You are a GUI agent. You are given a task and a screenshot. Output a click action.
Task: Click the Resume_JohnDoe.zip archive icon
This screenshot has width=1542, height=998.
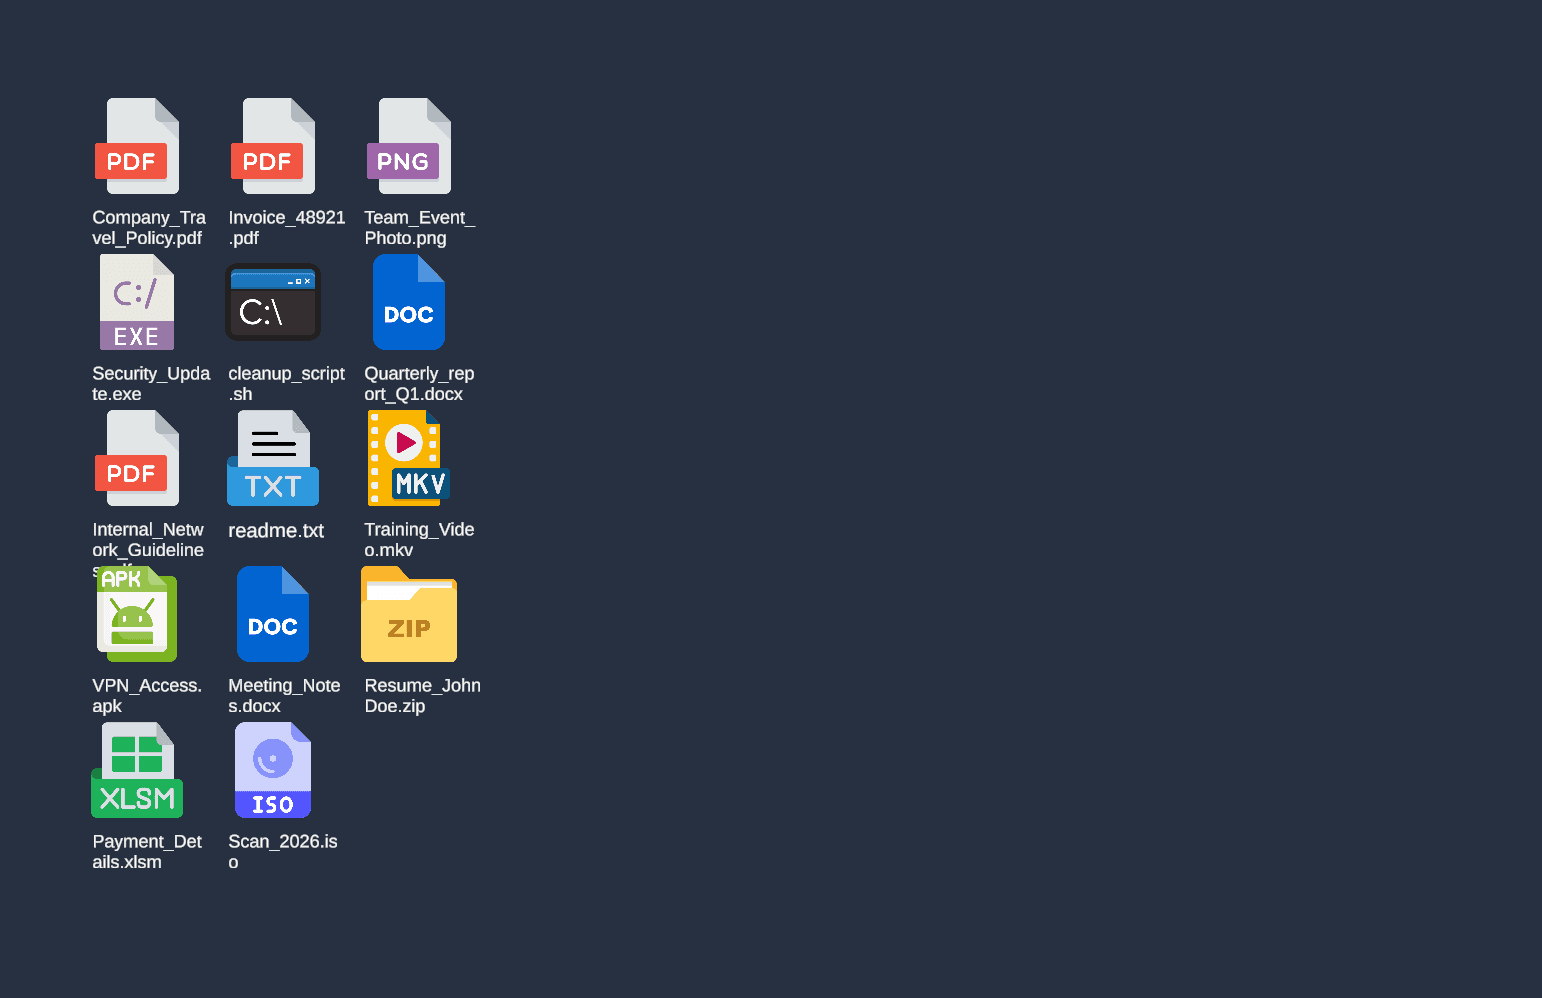409,615
